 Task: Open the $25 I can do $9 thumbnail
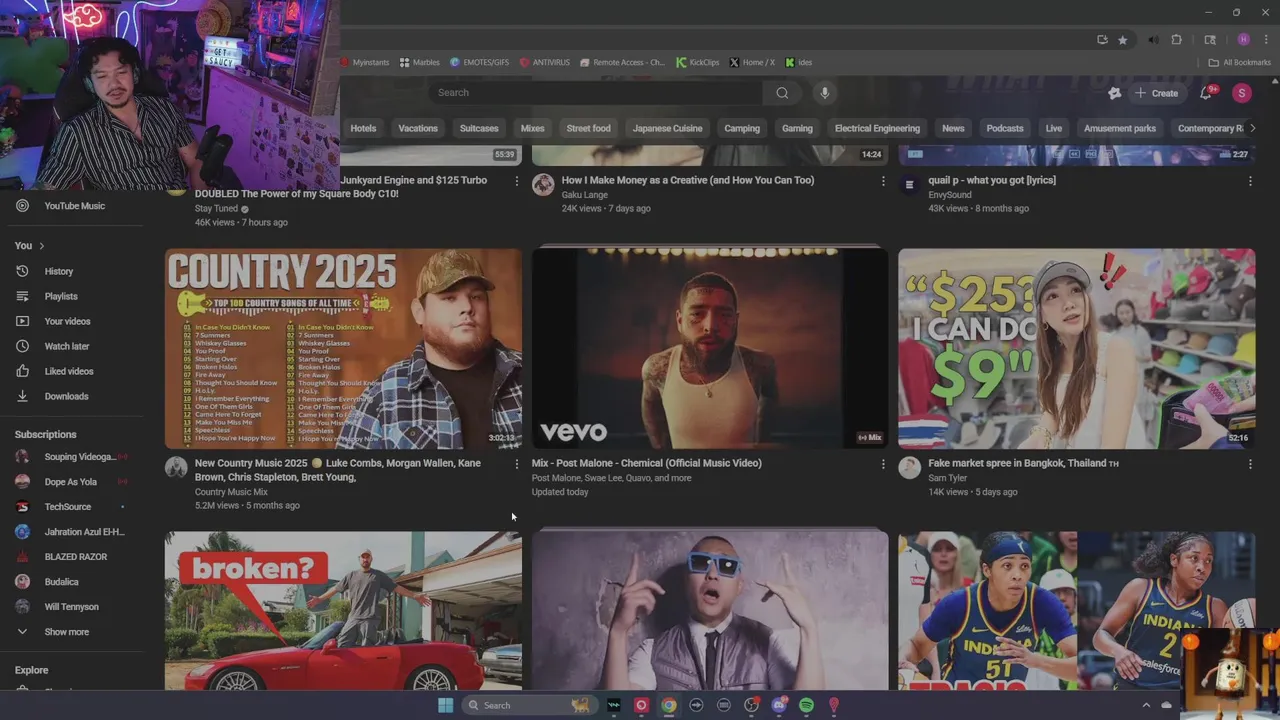[x=1076, y=348]
